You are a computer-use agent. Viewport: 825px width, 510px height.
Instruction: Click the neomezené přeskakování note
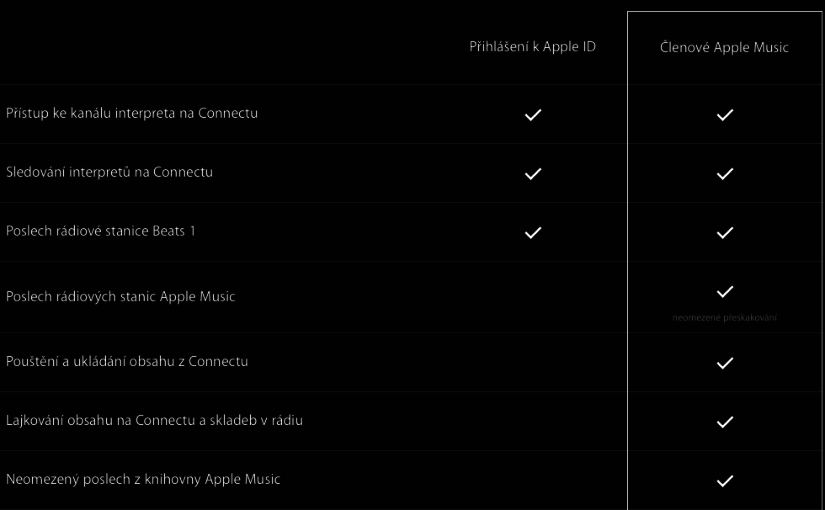[726, 317]
